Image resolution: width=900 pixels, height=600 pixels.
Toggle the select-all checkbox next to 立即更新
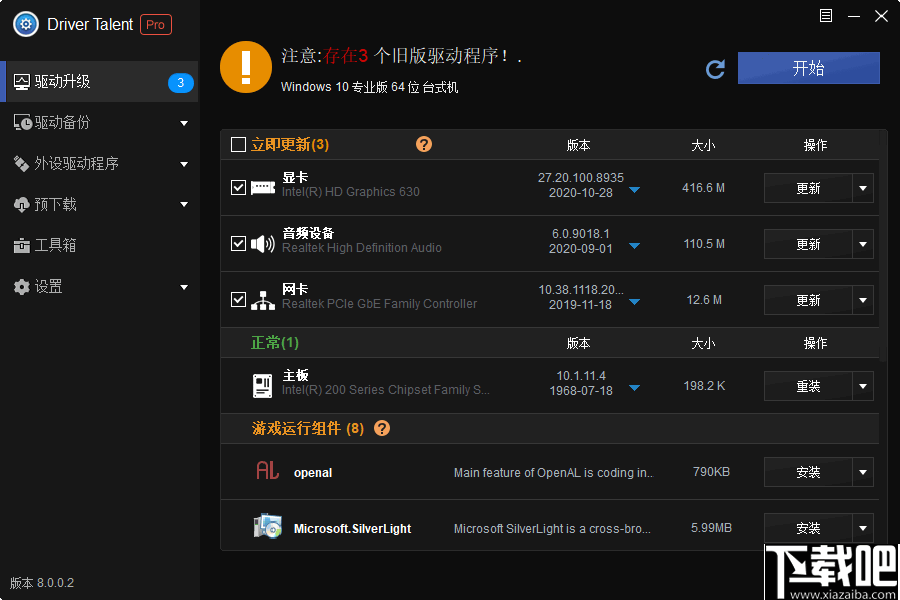click(x=237, y=143)
